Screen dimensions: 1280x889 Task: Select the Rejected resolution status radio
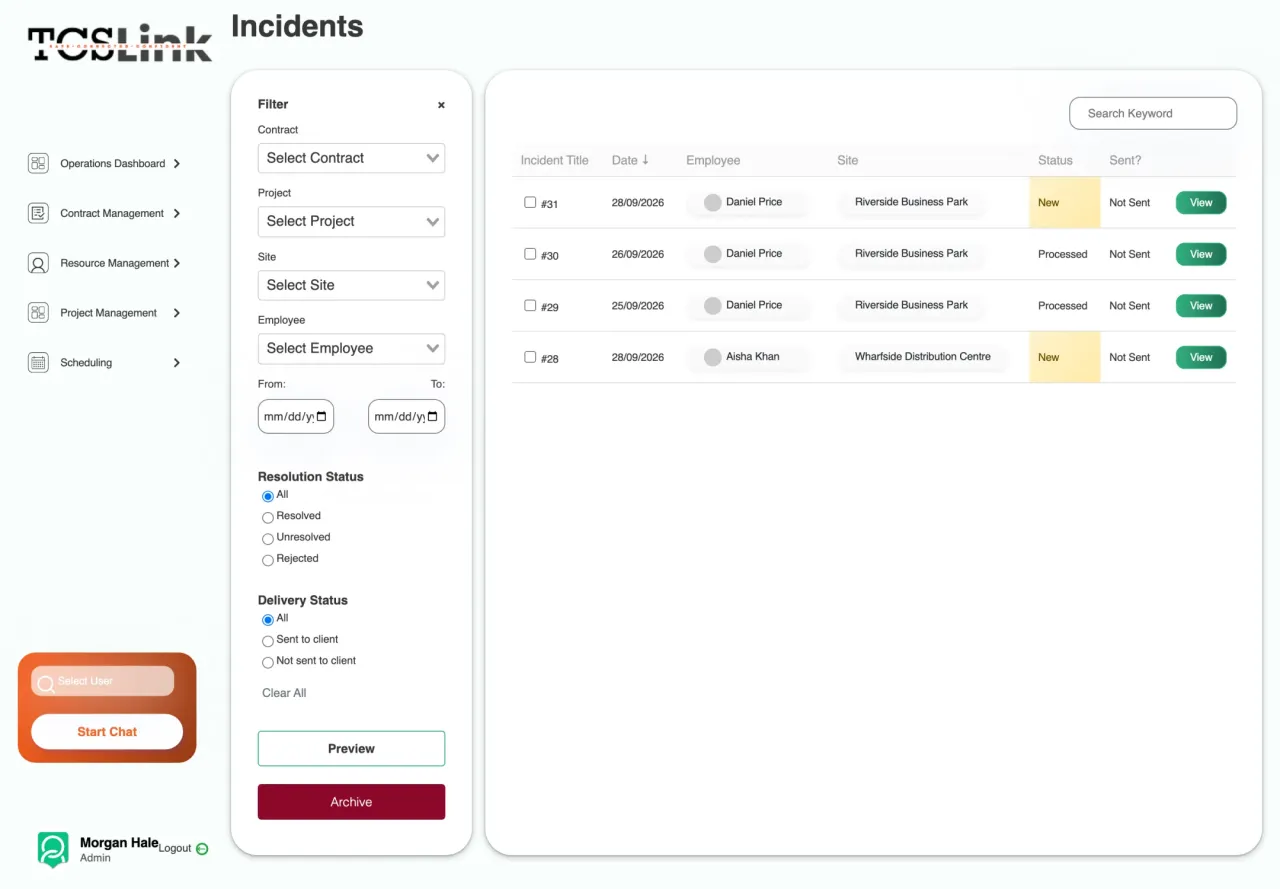[x=268, y=561]
